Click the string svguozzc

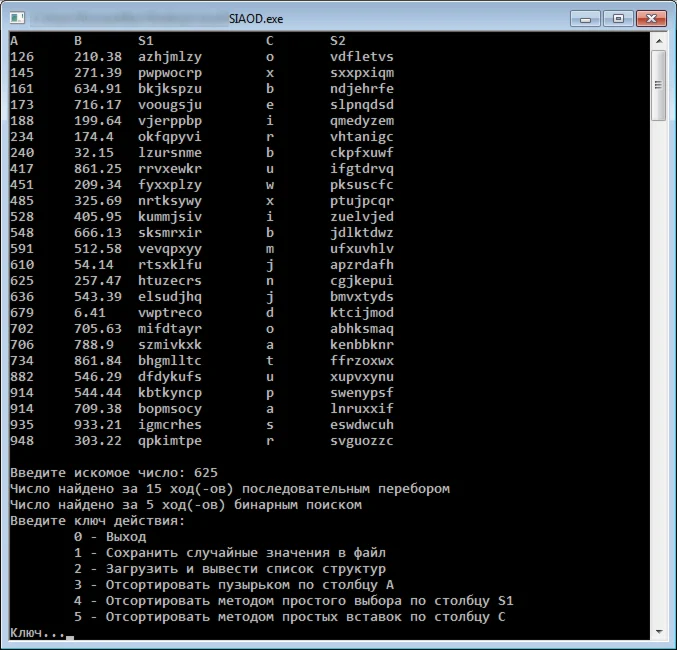pos(362,441)
